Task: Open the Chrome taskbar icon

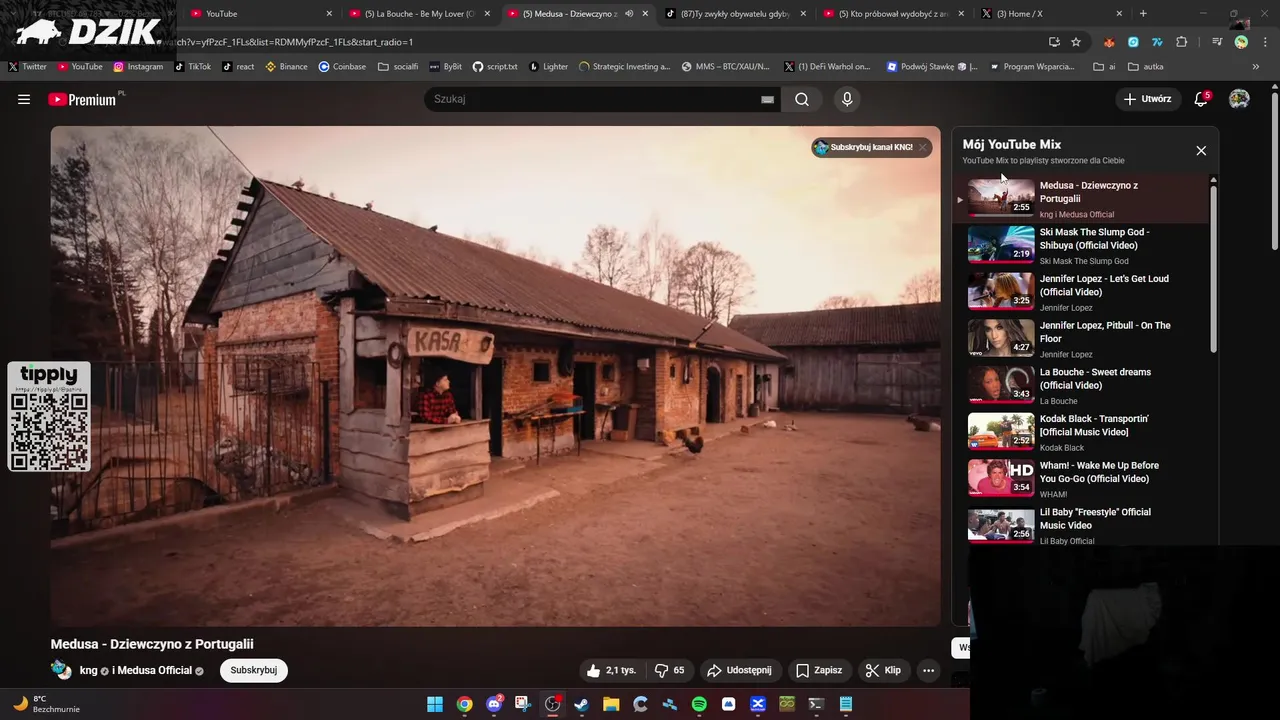Action: (x=464, y=704)
